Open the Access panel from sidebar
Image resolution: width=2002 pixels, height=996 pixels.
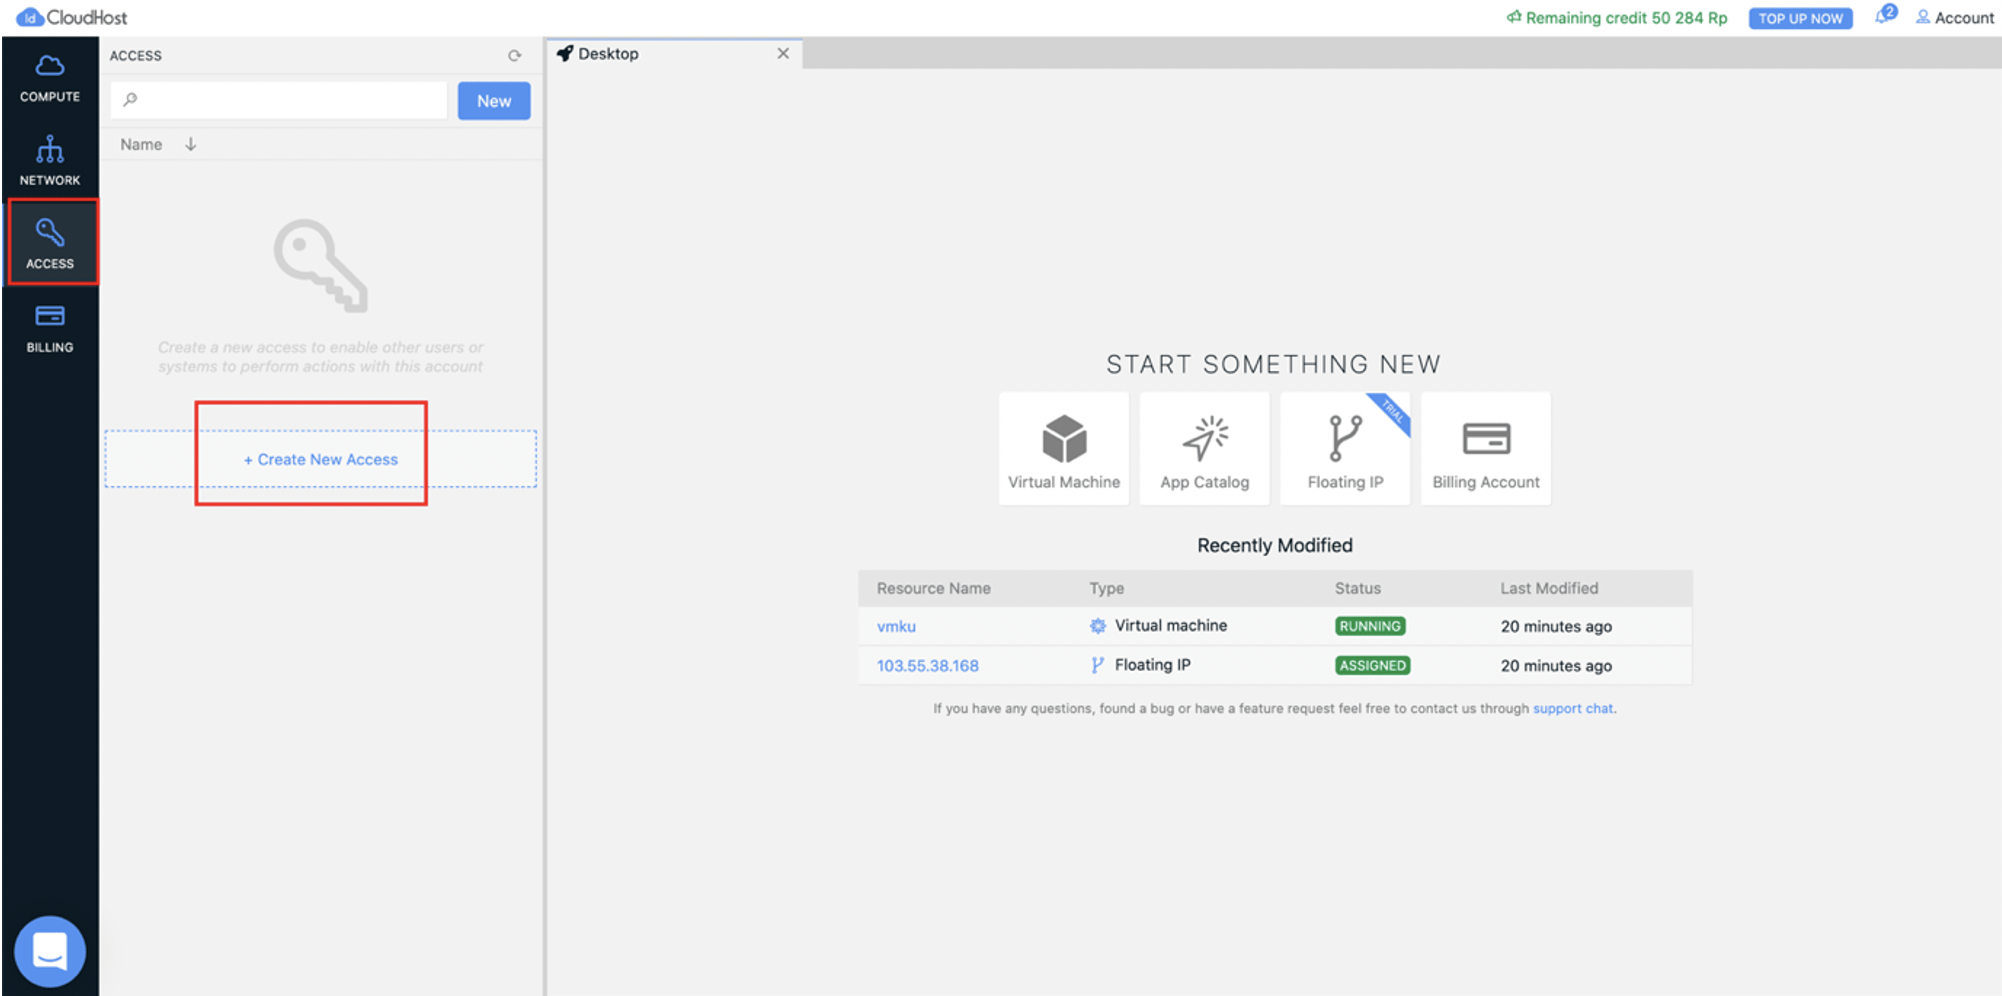49,241
